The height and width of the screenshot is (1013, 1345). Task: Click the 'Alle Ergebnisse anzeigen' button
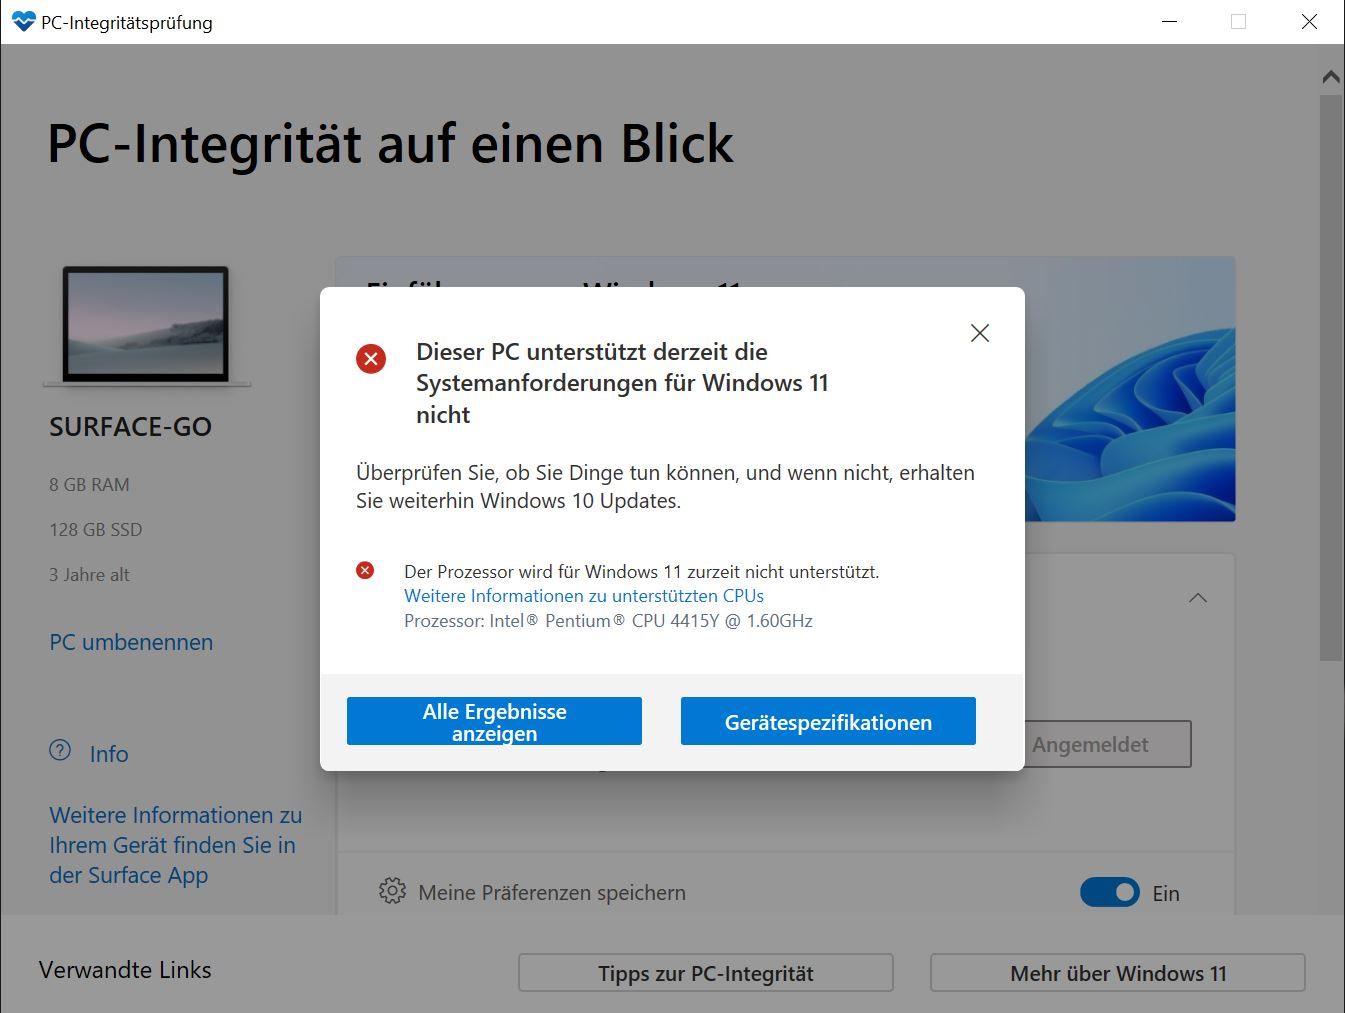pos(494,721)
